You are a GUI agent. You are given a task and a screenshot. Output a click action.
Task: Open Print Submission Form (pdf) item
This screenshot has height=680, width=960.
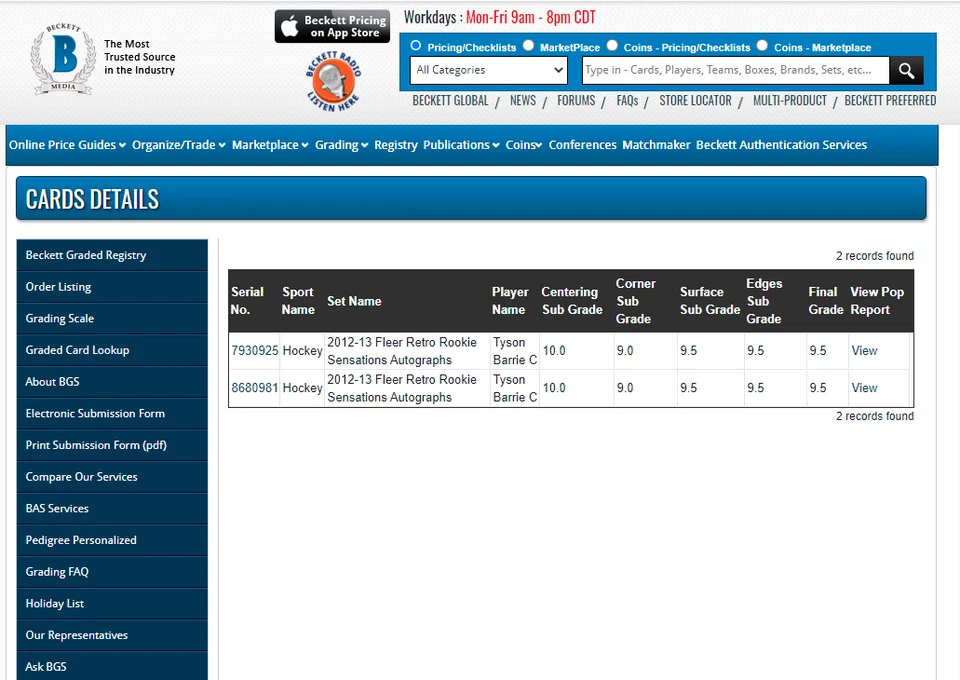click(x=112, y=445)
